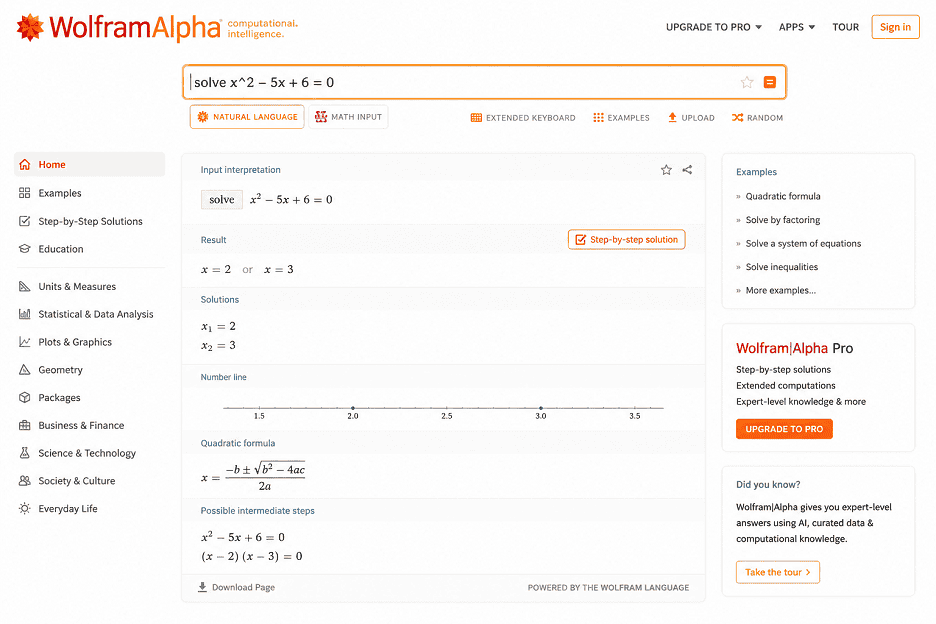Click the Take the tour button

click(x=777, y=572)
